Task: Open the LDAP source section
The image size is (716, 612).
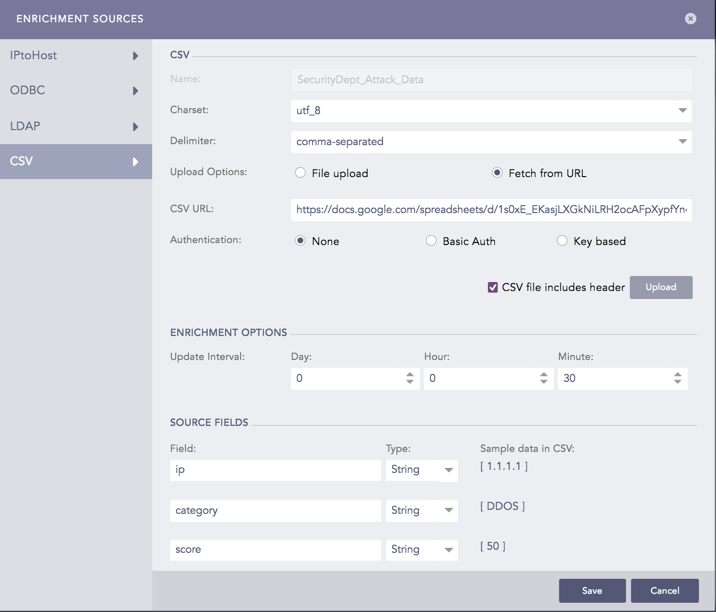Action: pos(76,126)
